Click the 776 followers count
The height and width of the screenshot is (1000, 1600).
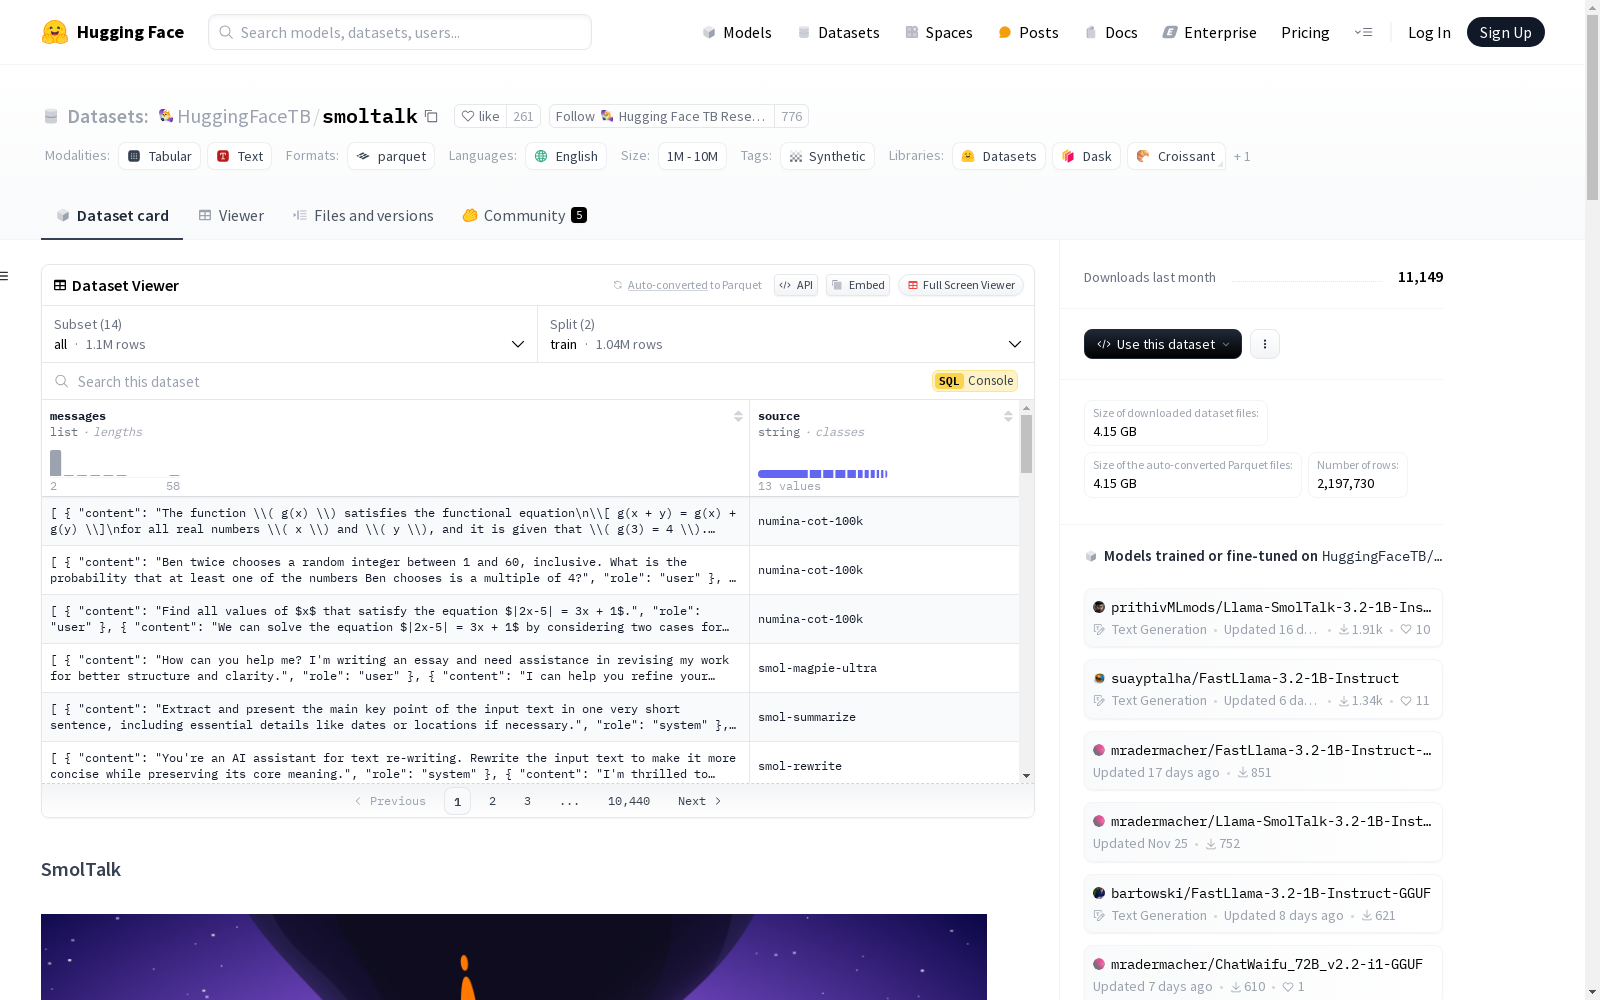pyautogui.click(x=792, y=116)
